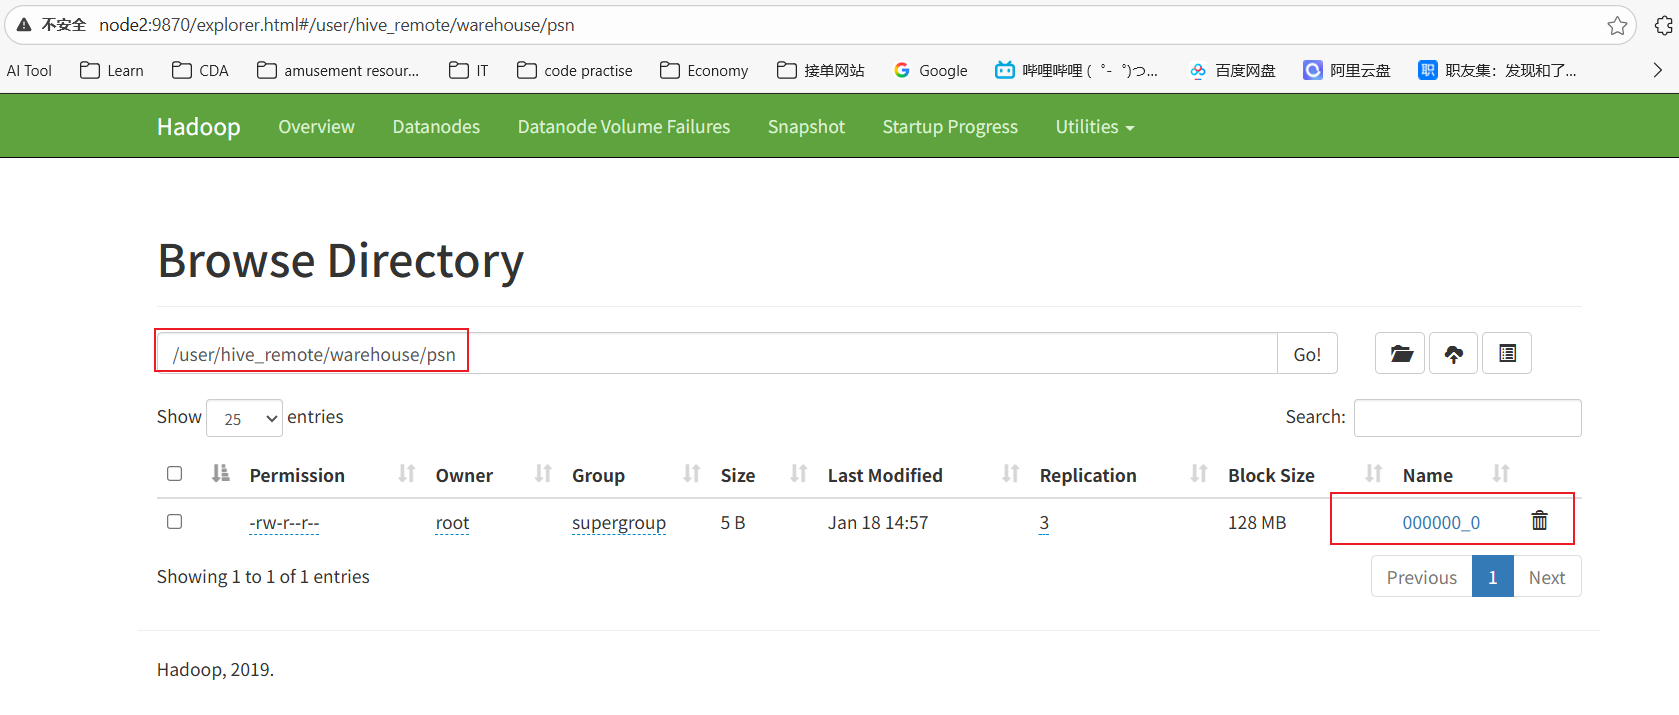Click the create new directory folder icon
The height and width of the screenshot is (715, 1679).
(1400, 354)
